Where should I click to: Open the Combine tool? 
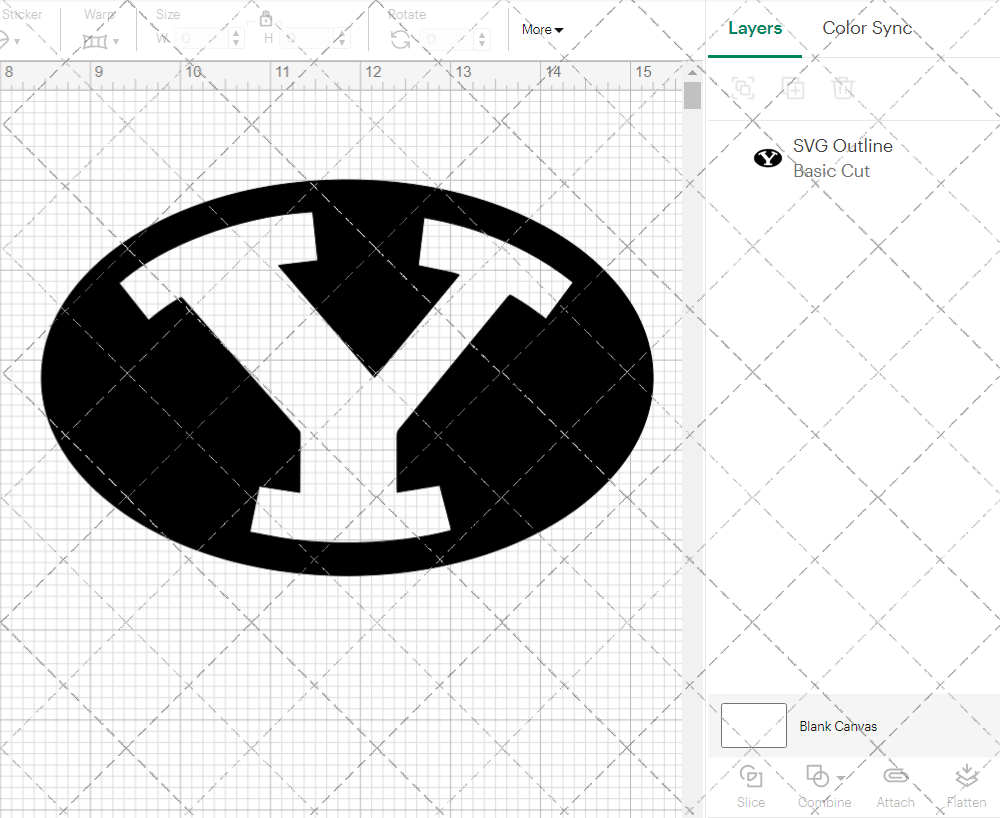(x=817, y=785)
